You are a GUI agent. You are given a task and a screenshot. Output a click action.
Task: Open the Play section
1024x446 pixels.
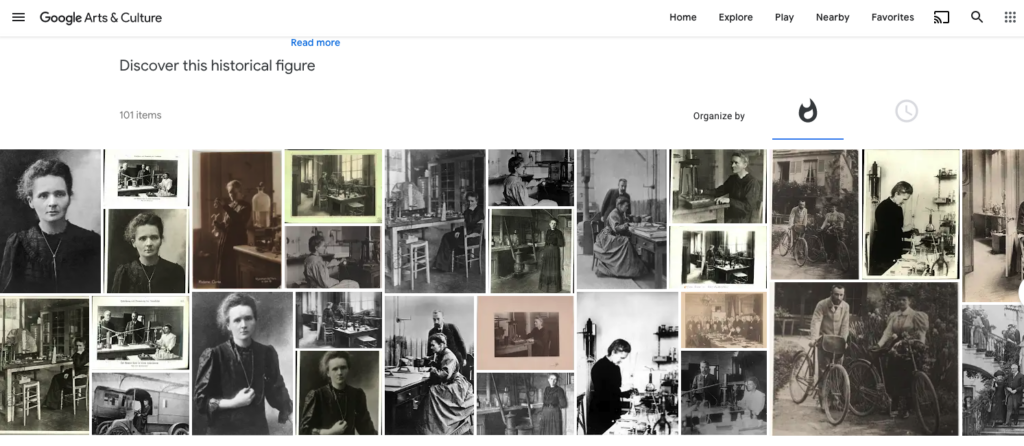coord(784,18)
